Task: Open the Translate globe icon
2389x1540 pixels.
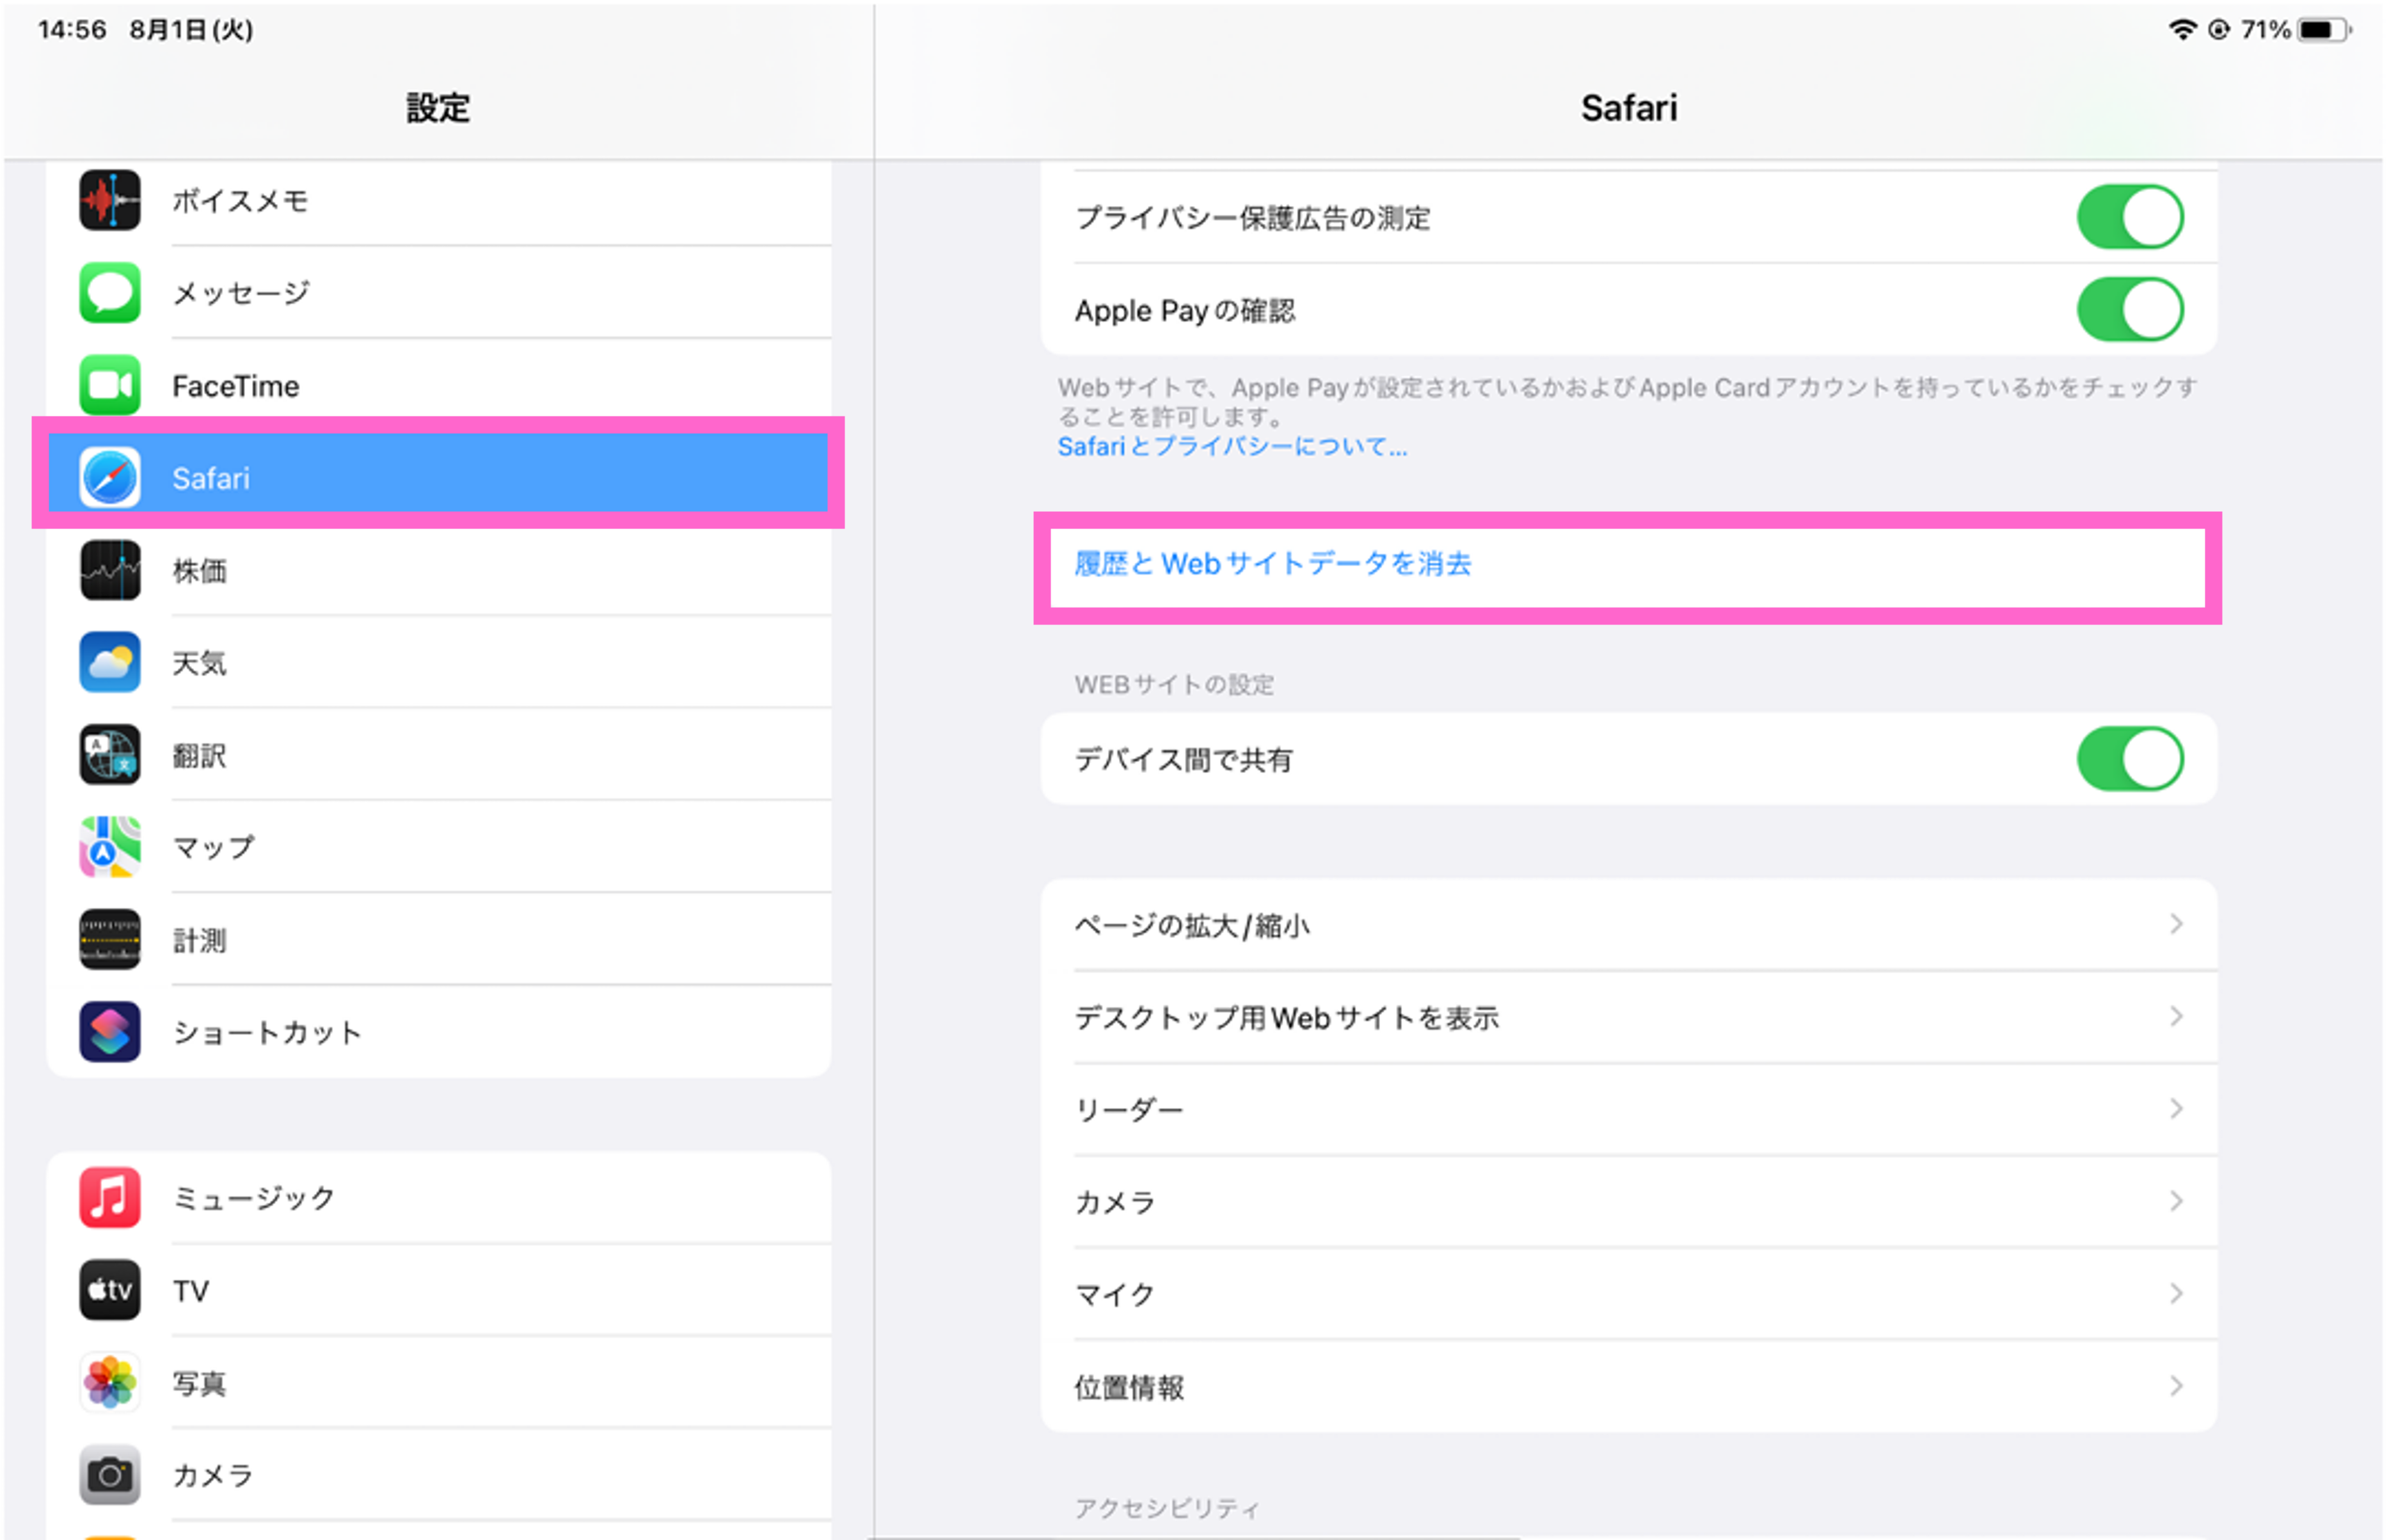Action: pyautogui.click(x=109, y=755)
